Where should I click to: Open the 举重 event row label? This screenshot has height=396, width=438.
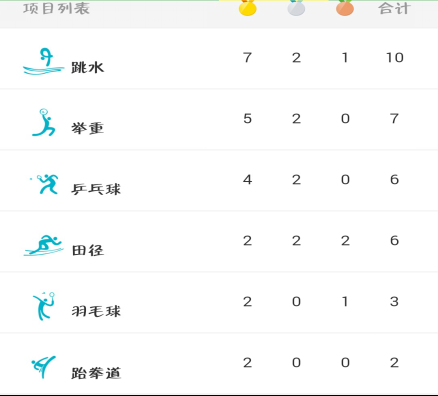click(88, 128)
